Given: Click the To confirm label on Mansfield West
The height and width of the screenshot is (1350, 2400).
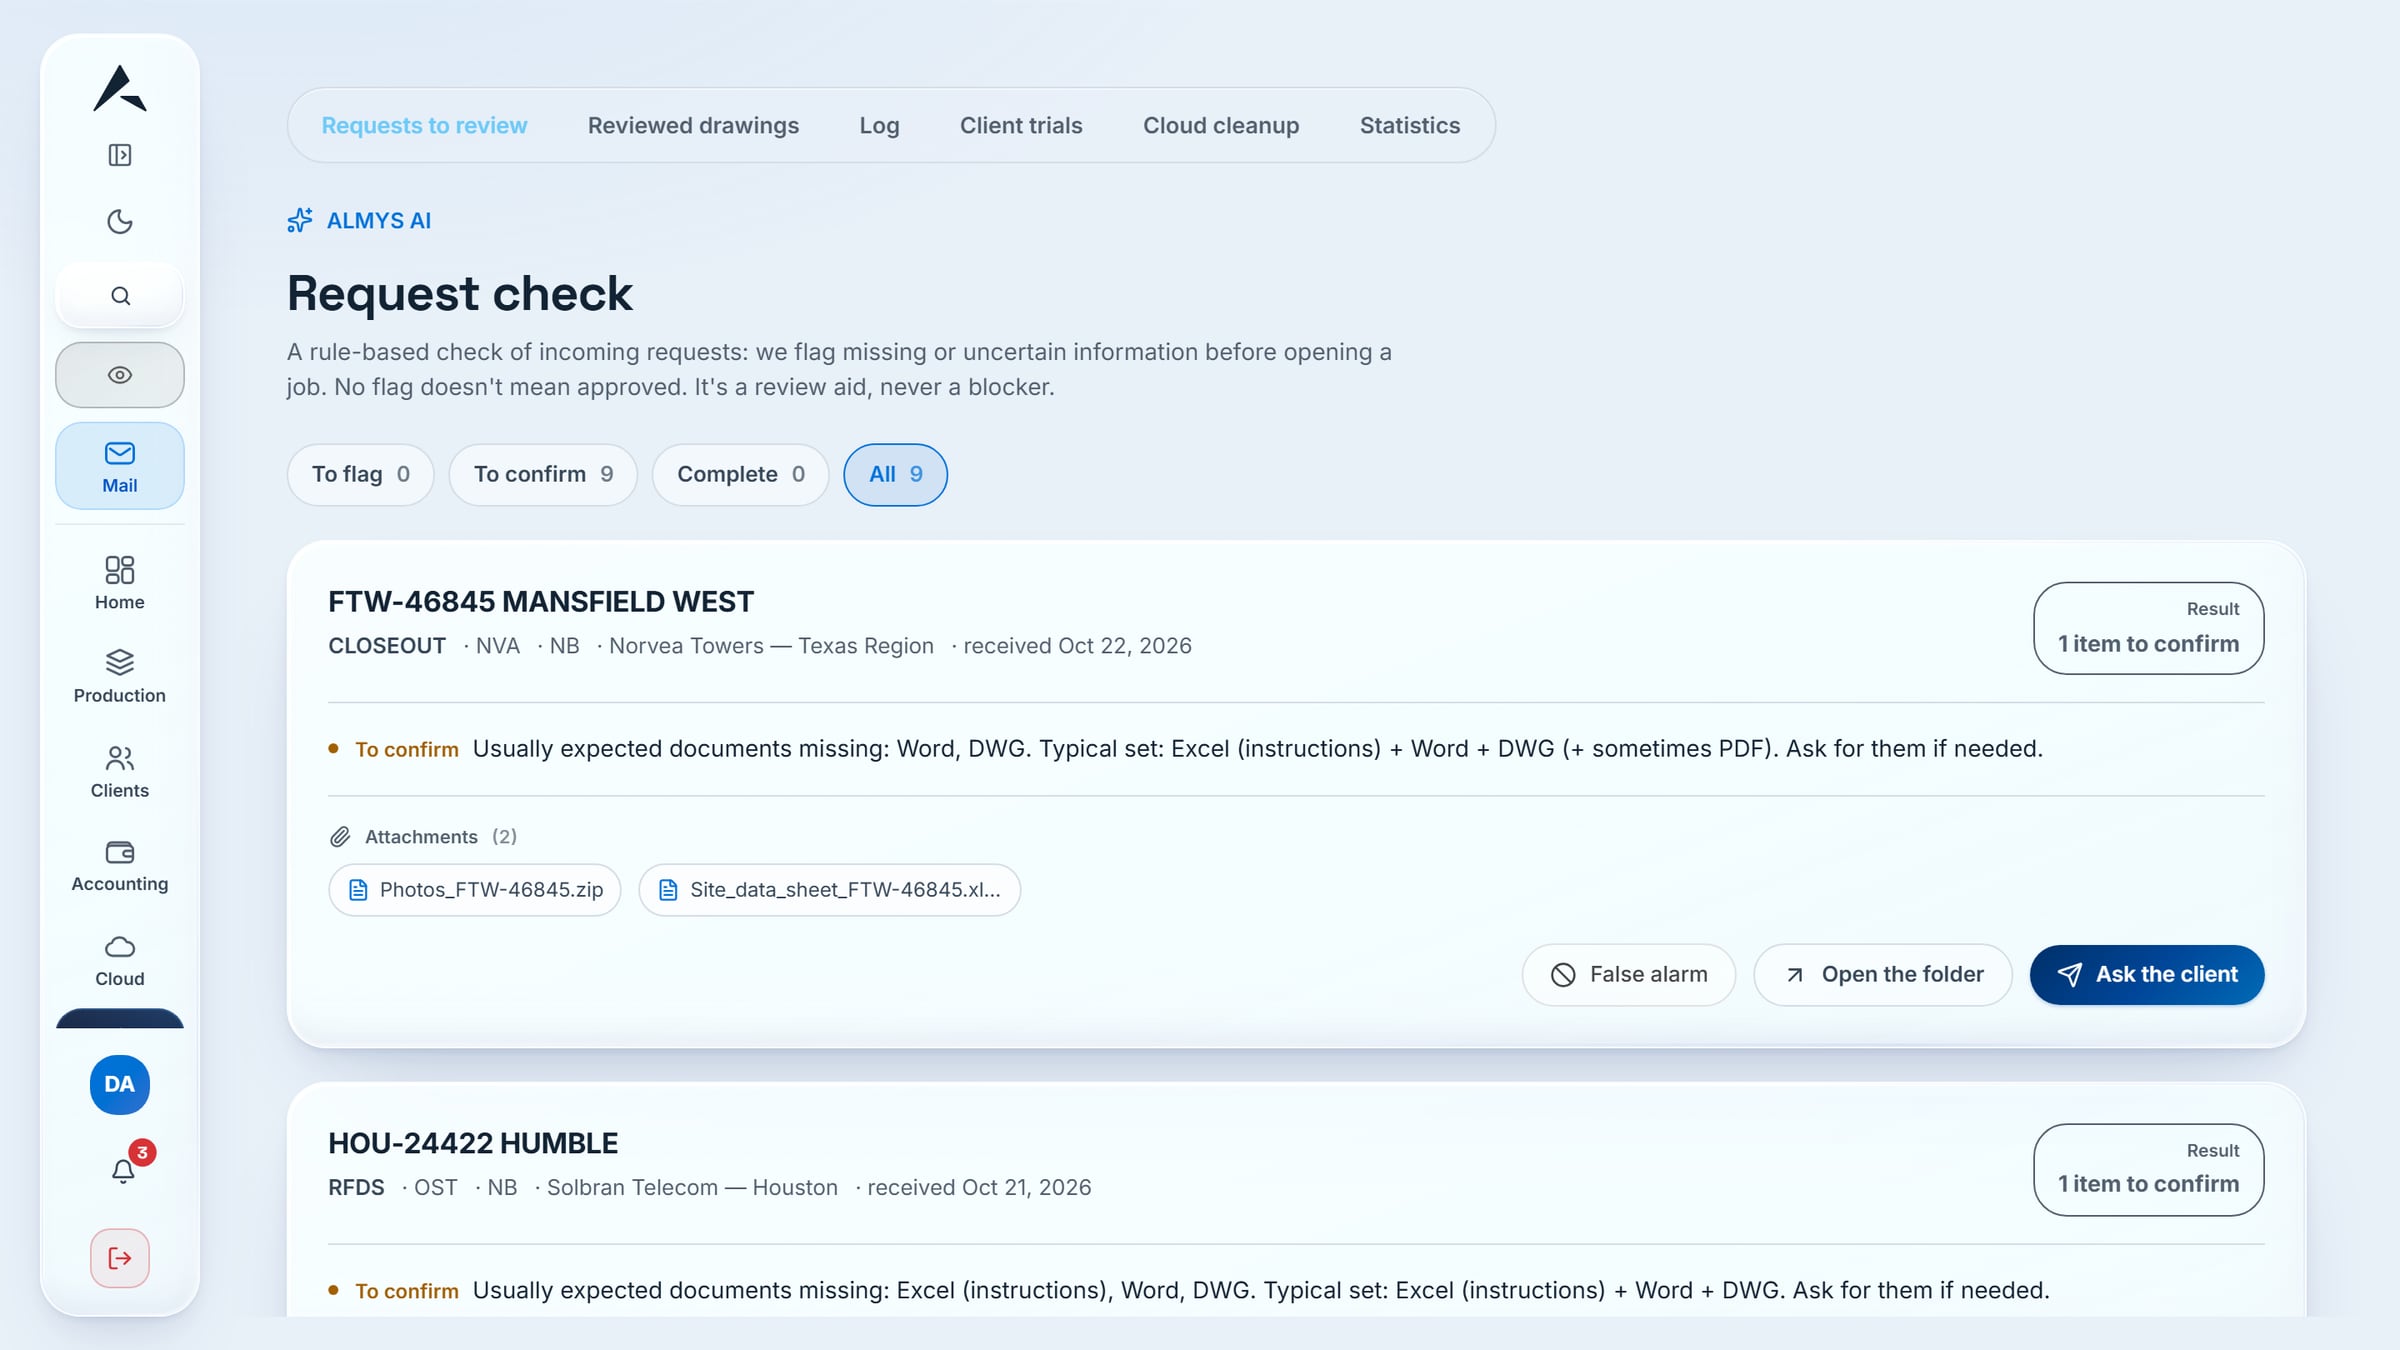Looking at the screenshot, I should coord(407,750).
